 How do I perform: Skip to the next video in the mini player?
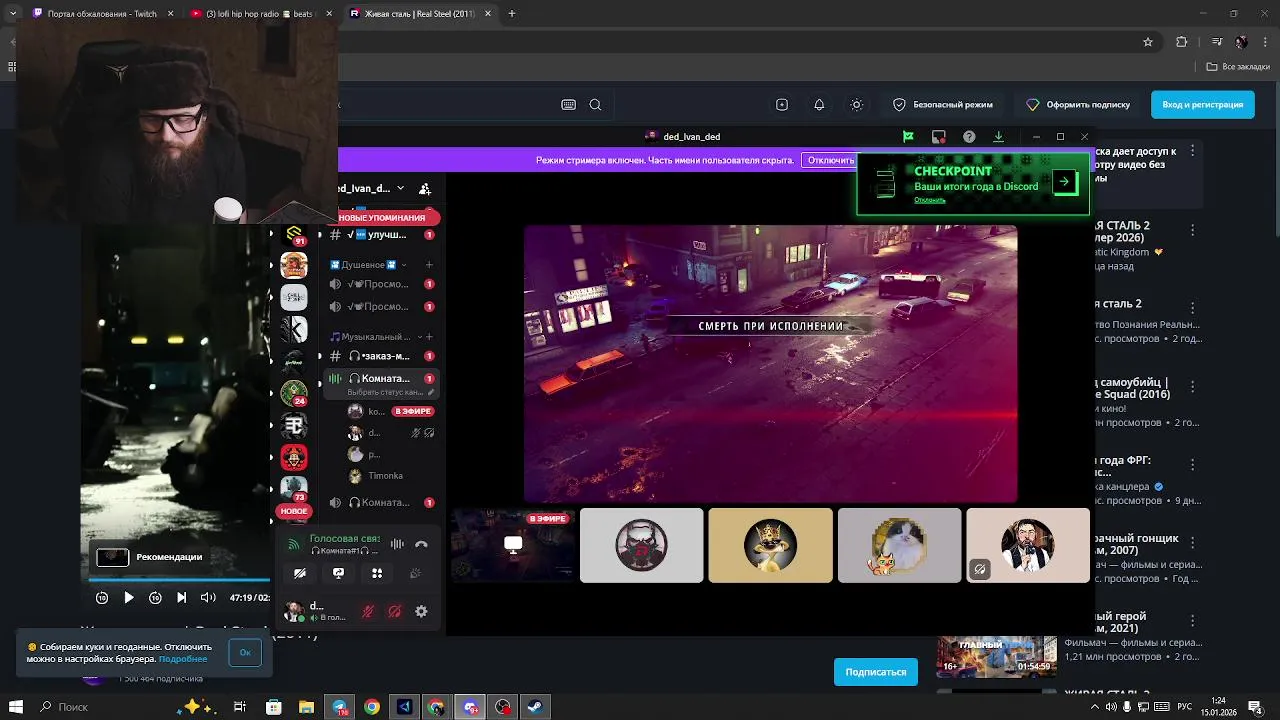point(181,597)
